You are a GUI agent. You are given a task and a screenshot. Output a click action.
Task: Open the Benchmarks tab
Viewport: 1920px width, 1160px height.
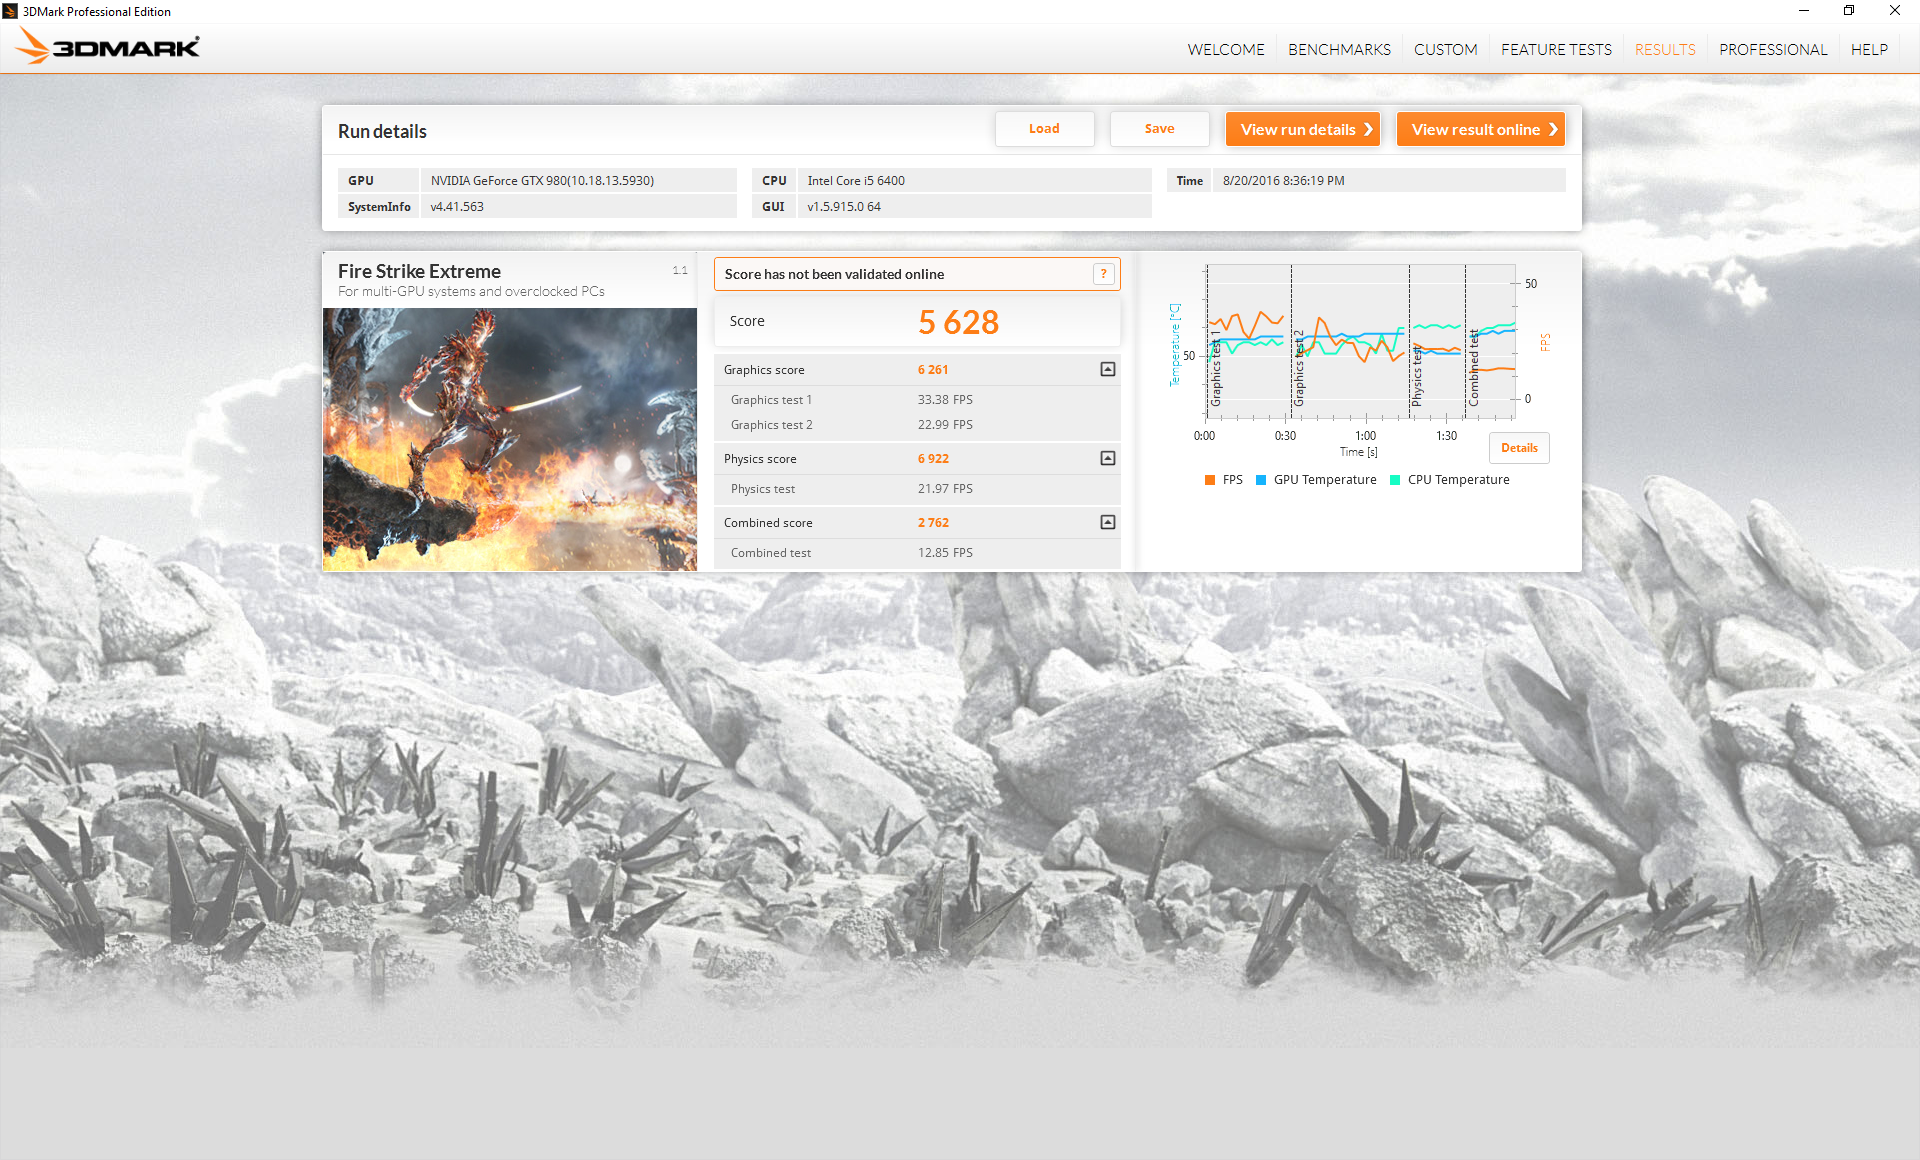pyautogui.click(x=1339, y=49)
